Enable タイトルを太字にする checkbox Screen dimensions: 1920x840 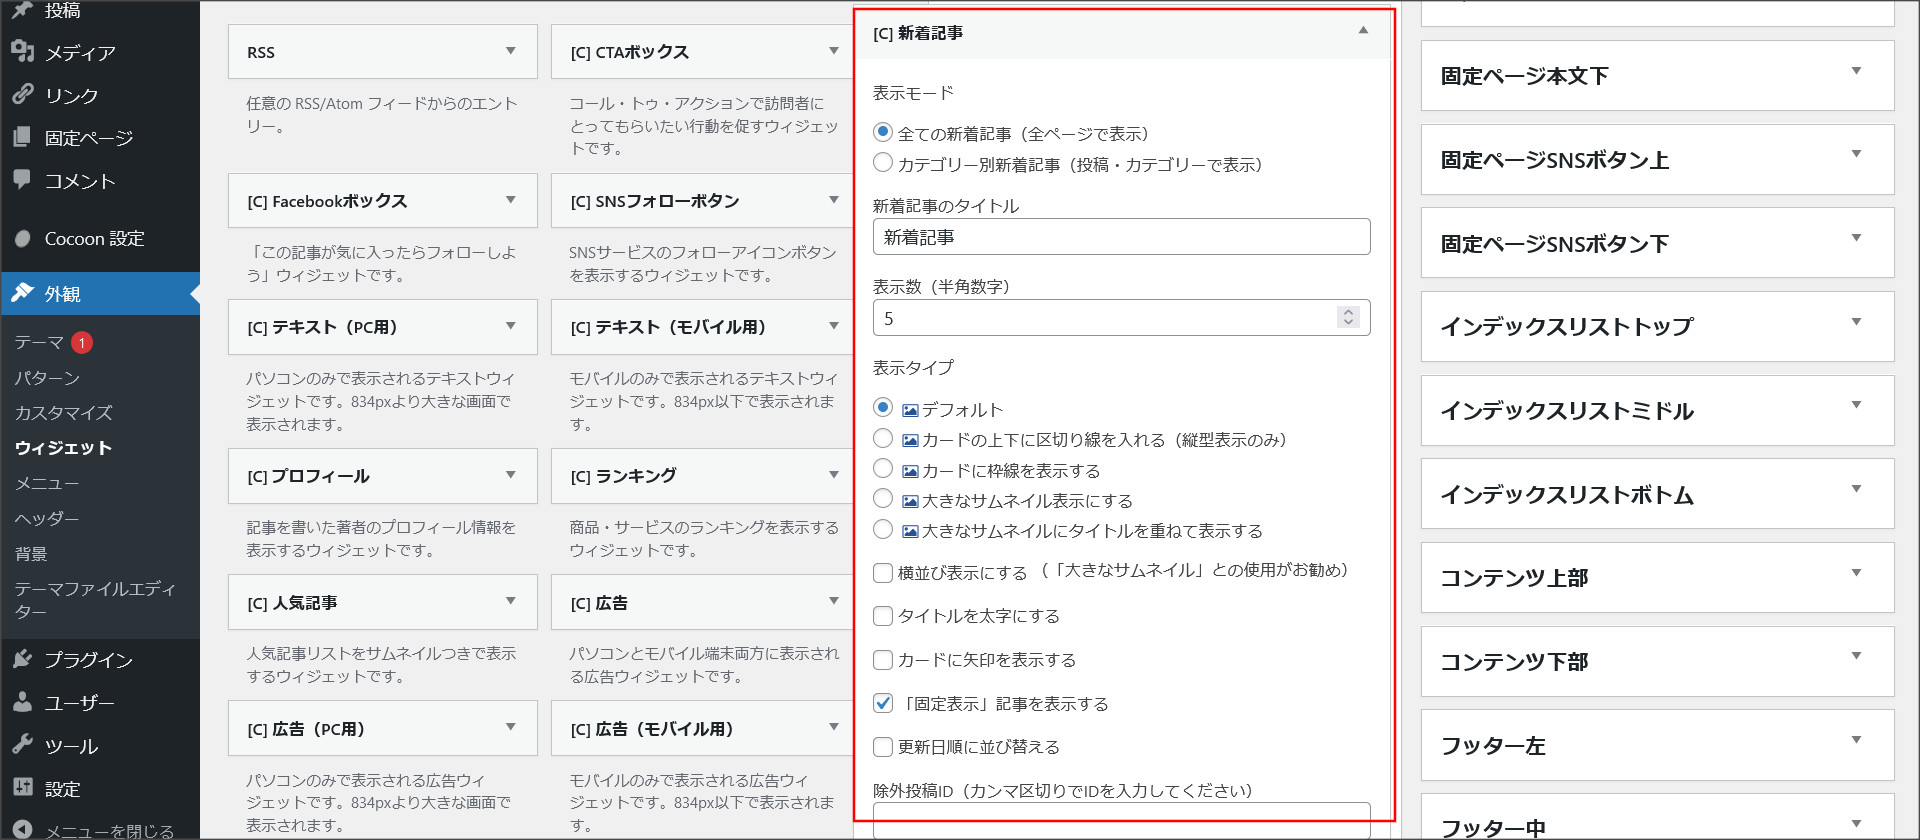coord(883,616)
